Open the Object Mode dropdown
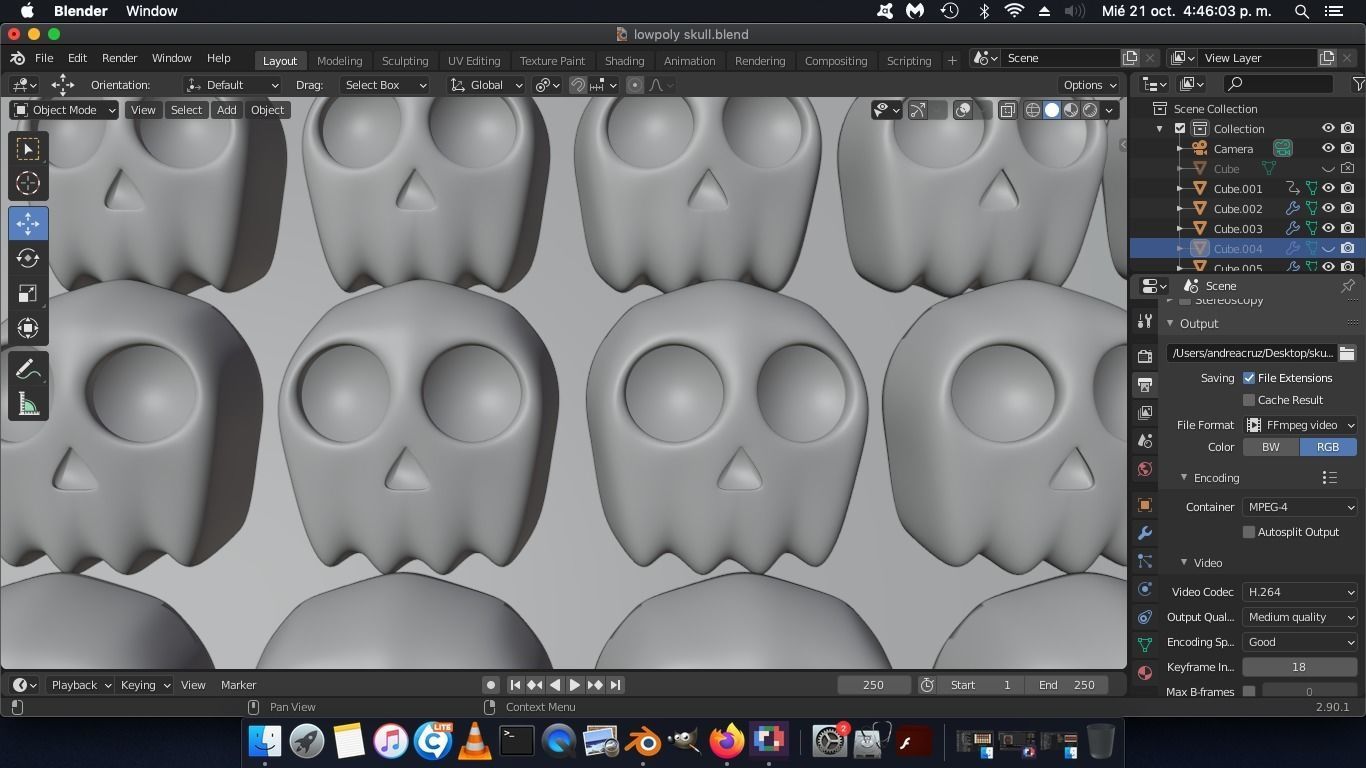Image resolution: width=1366 pixels, height=768 pixels. 65,110
